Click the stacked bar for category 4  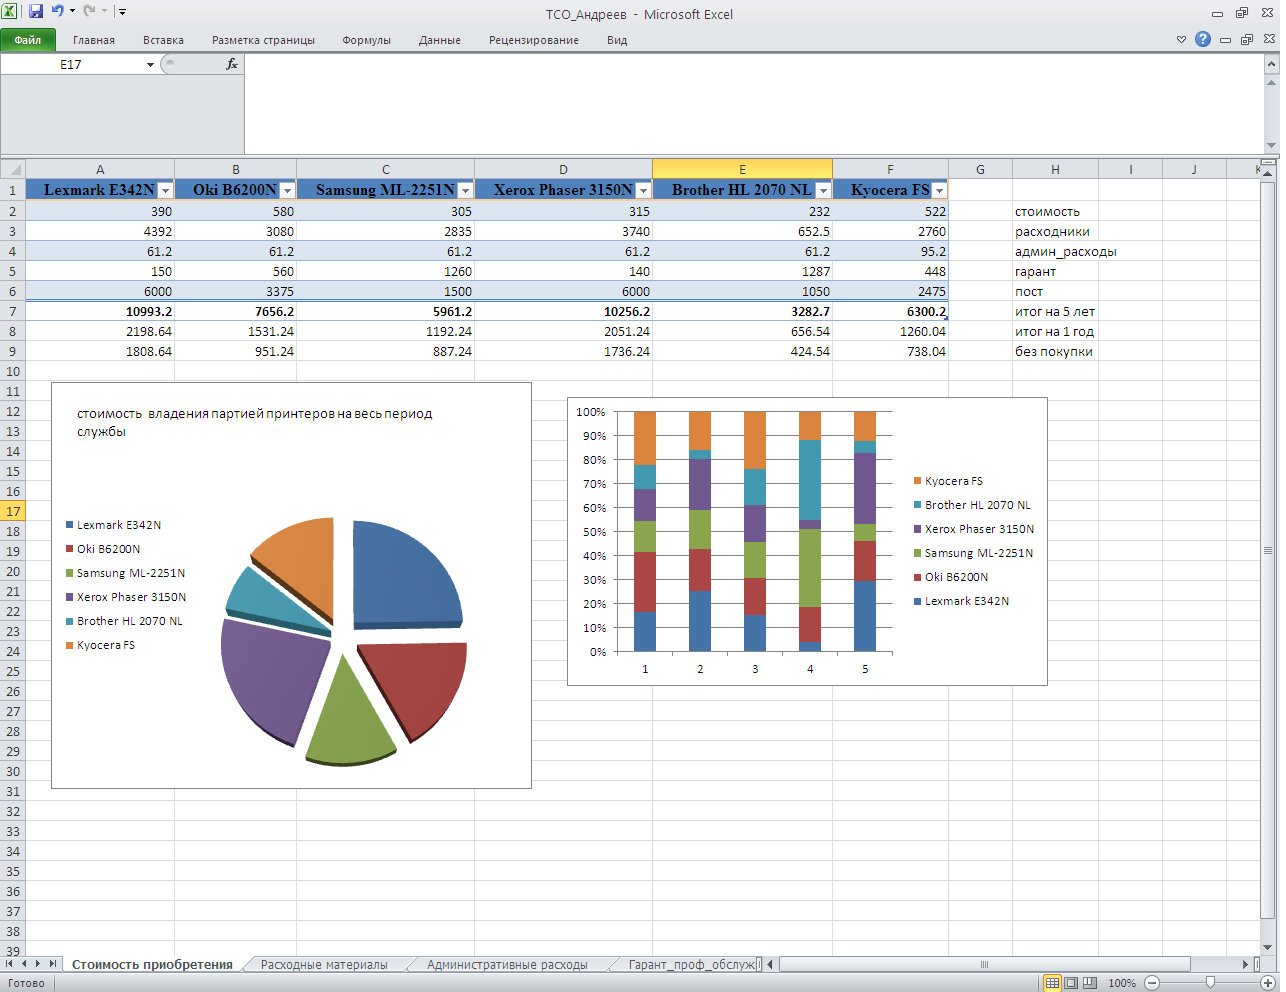coord(810,531)
